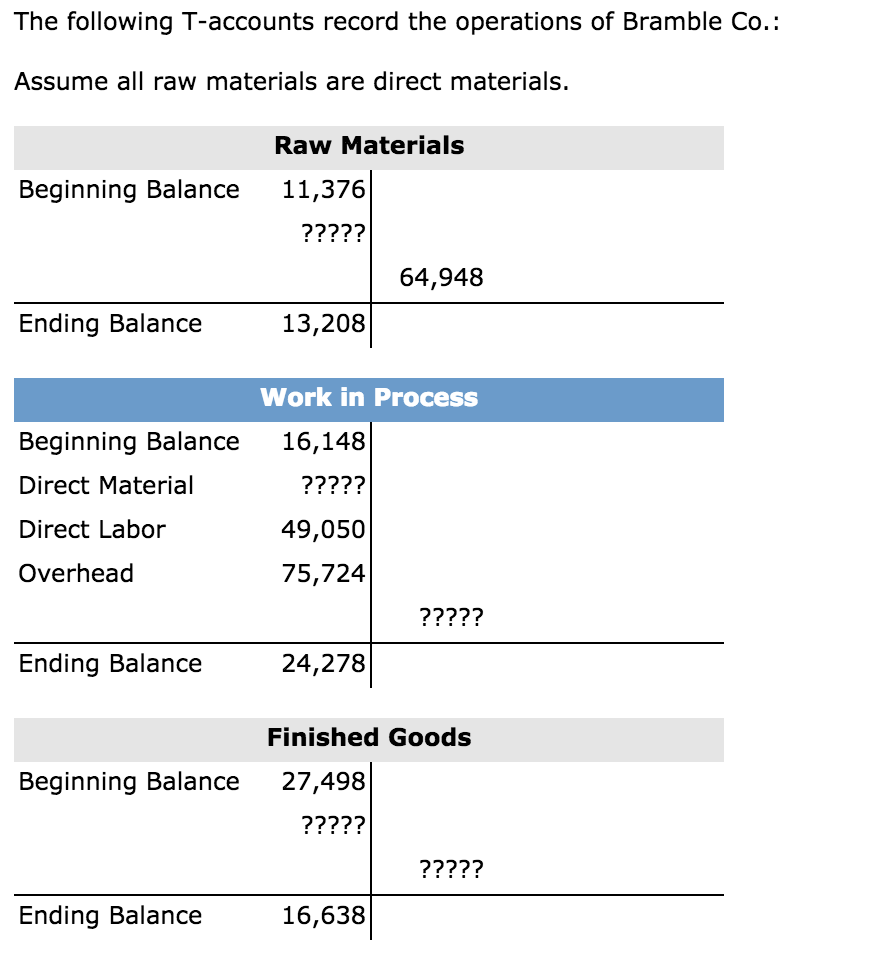
Task: Click the unknown Raw Materials debit ?????
Action: click(334, 234)
